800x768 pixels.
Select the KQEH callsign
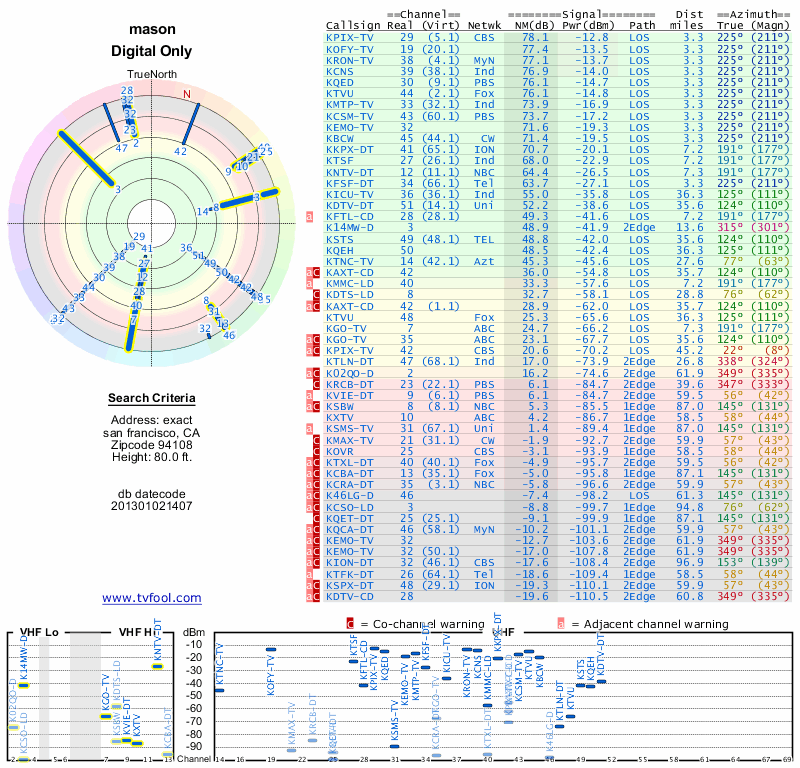pyautogui.click(x=340, y=250)
